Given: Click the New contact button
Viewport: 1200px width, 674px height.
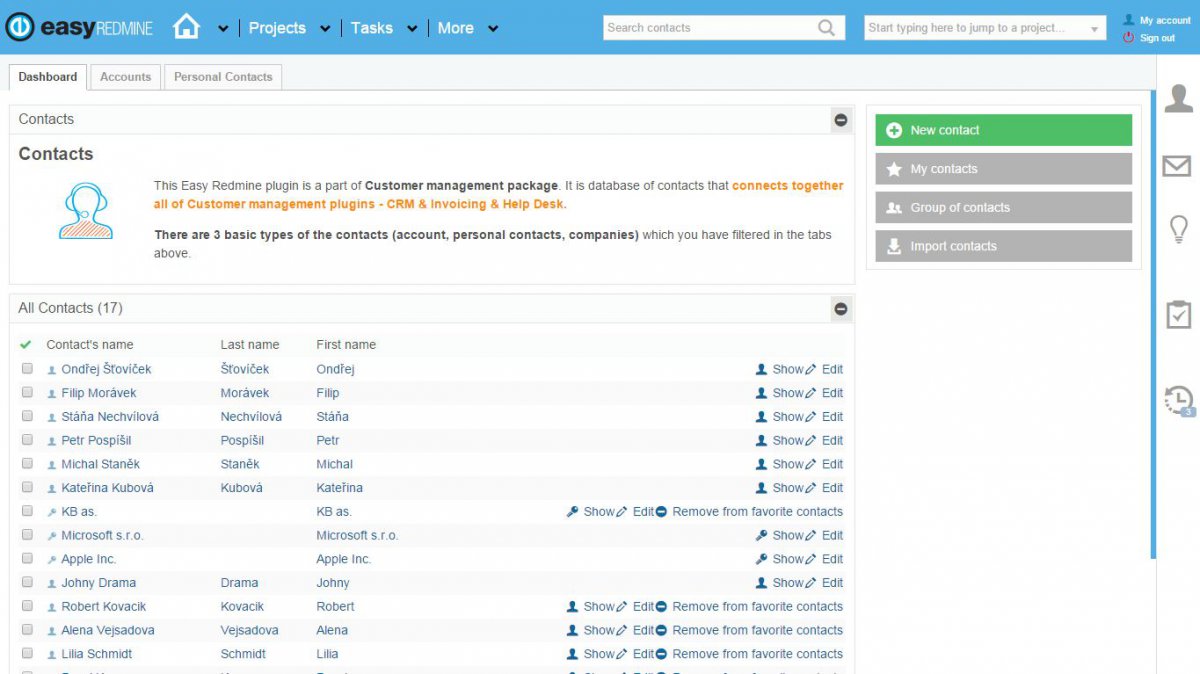Looking at the screenshot, I should coord(1003,130).
